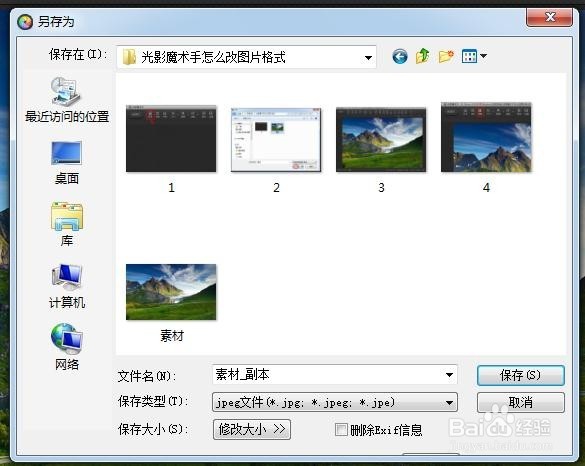Go to 桌面 in the sidebar
585x466 pixels.
click(x=67, y=163)
